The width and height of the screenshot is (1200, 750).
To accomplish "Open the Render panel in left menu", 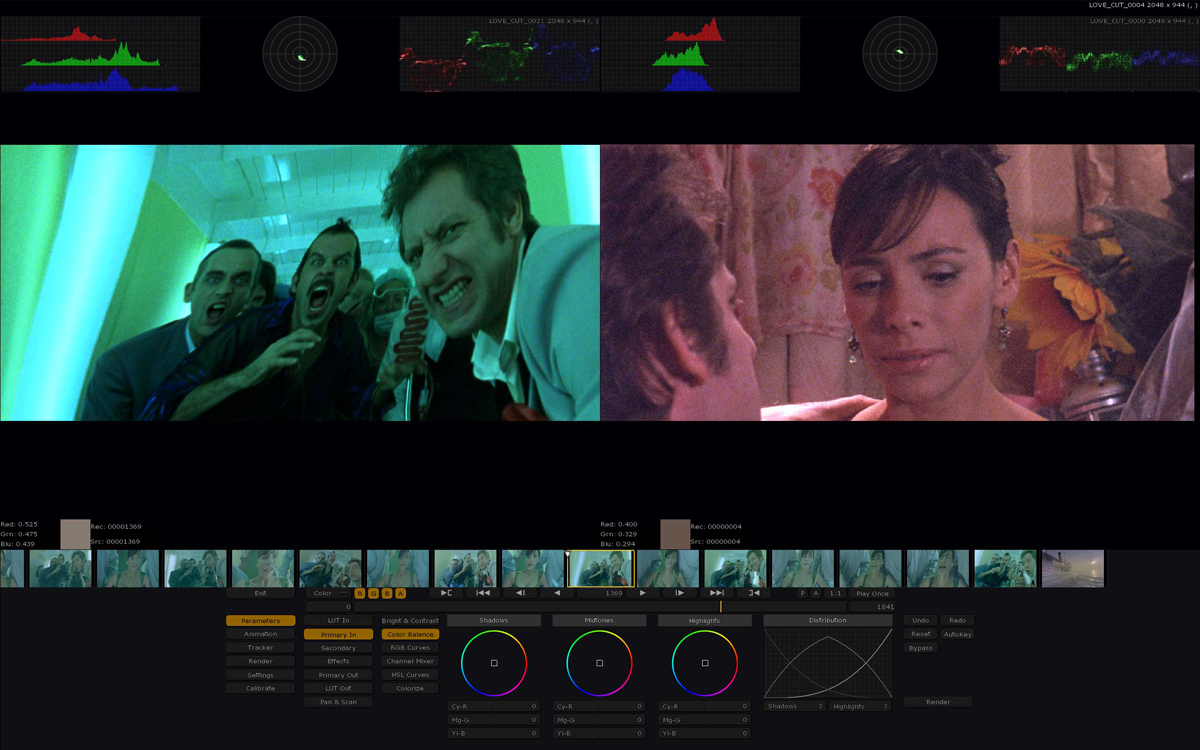I will tap(260, 661).
